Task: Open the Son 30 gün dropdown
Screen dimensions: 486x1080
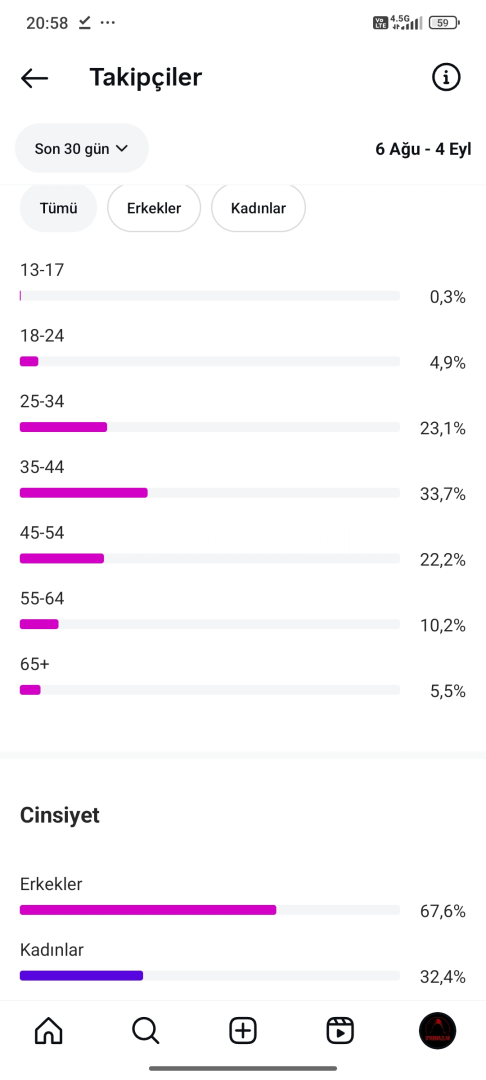Action: [82, 148]
